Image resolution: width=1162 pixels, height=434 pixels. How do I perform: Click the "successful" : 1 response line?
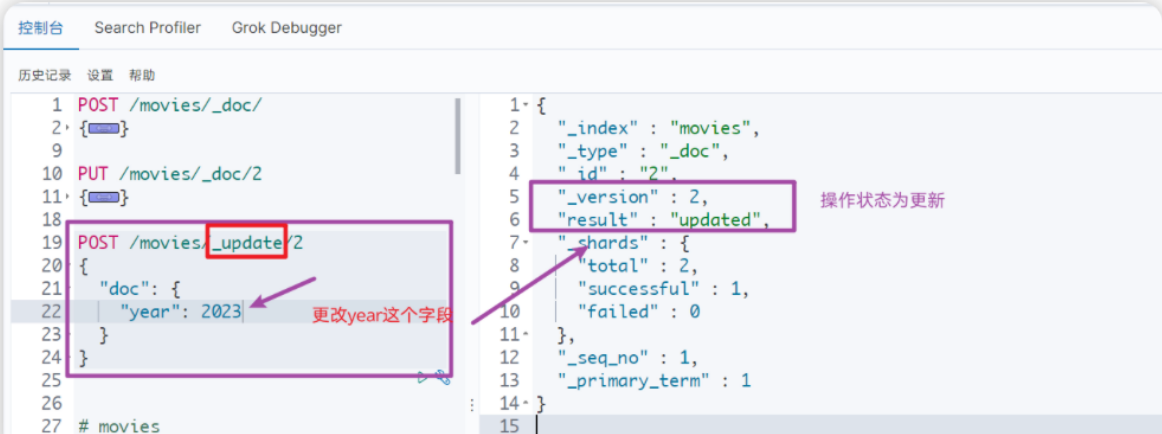(664, 289)
